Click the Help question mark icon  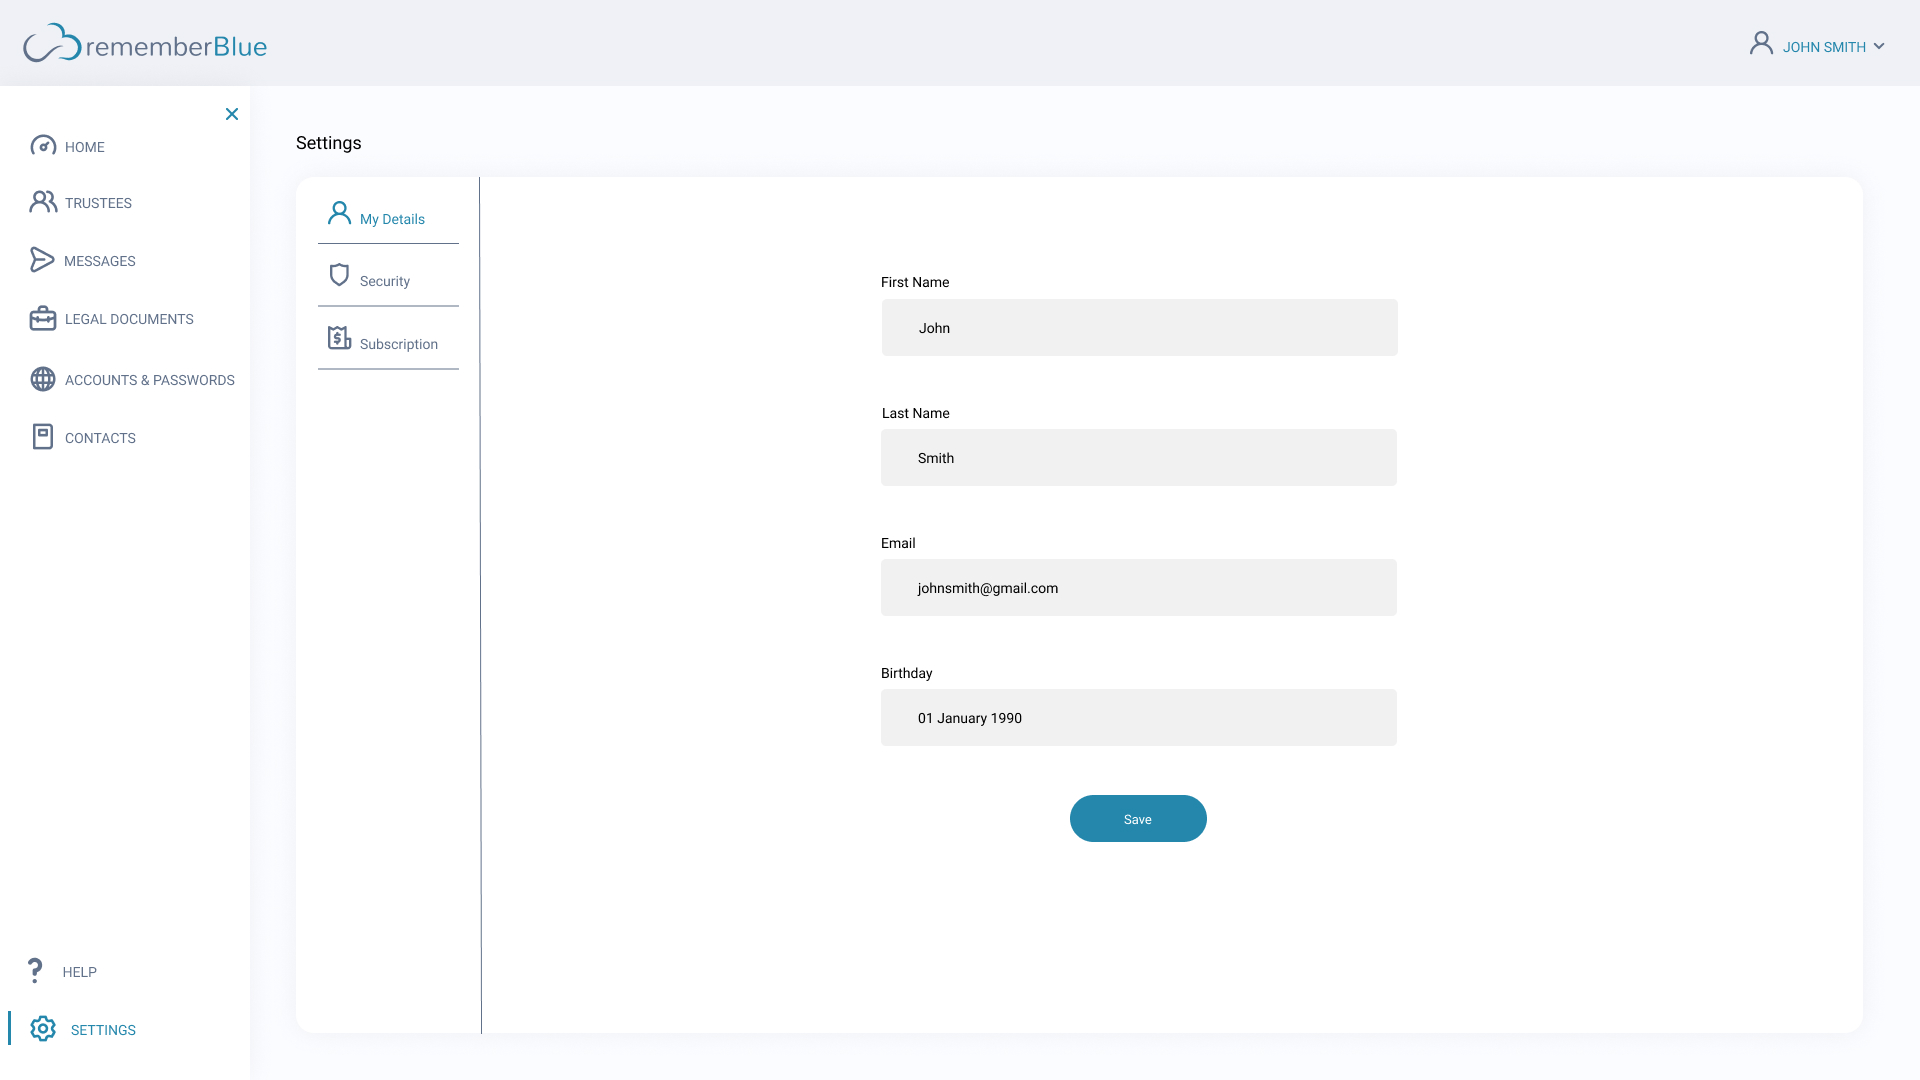[x=35, y=970]
